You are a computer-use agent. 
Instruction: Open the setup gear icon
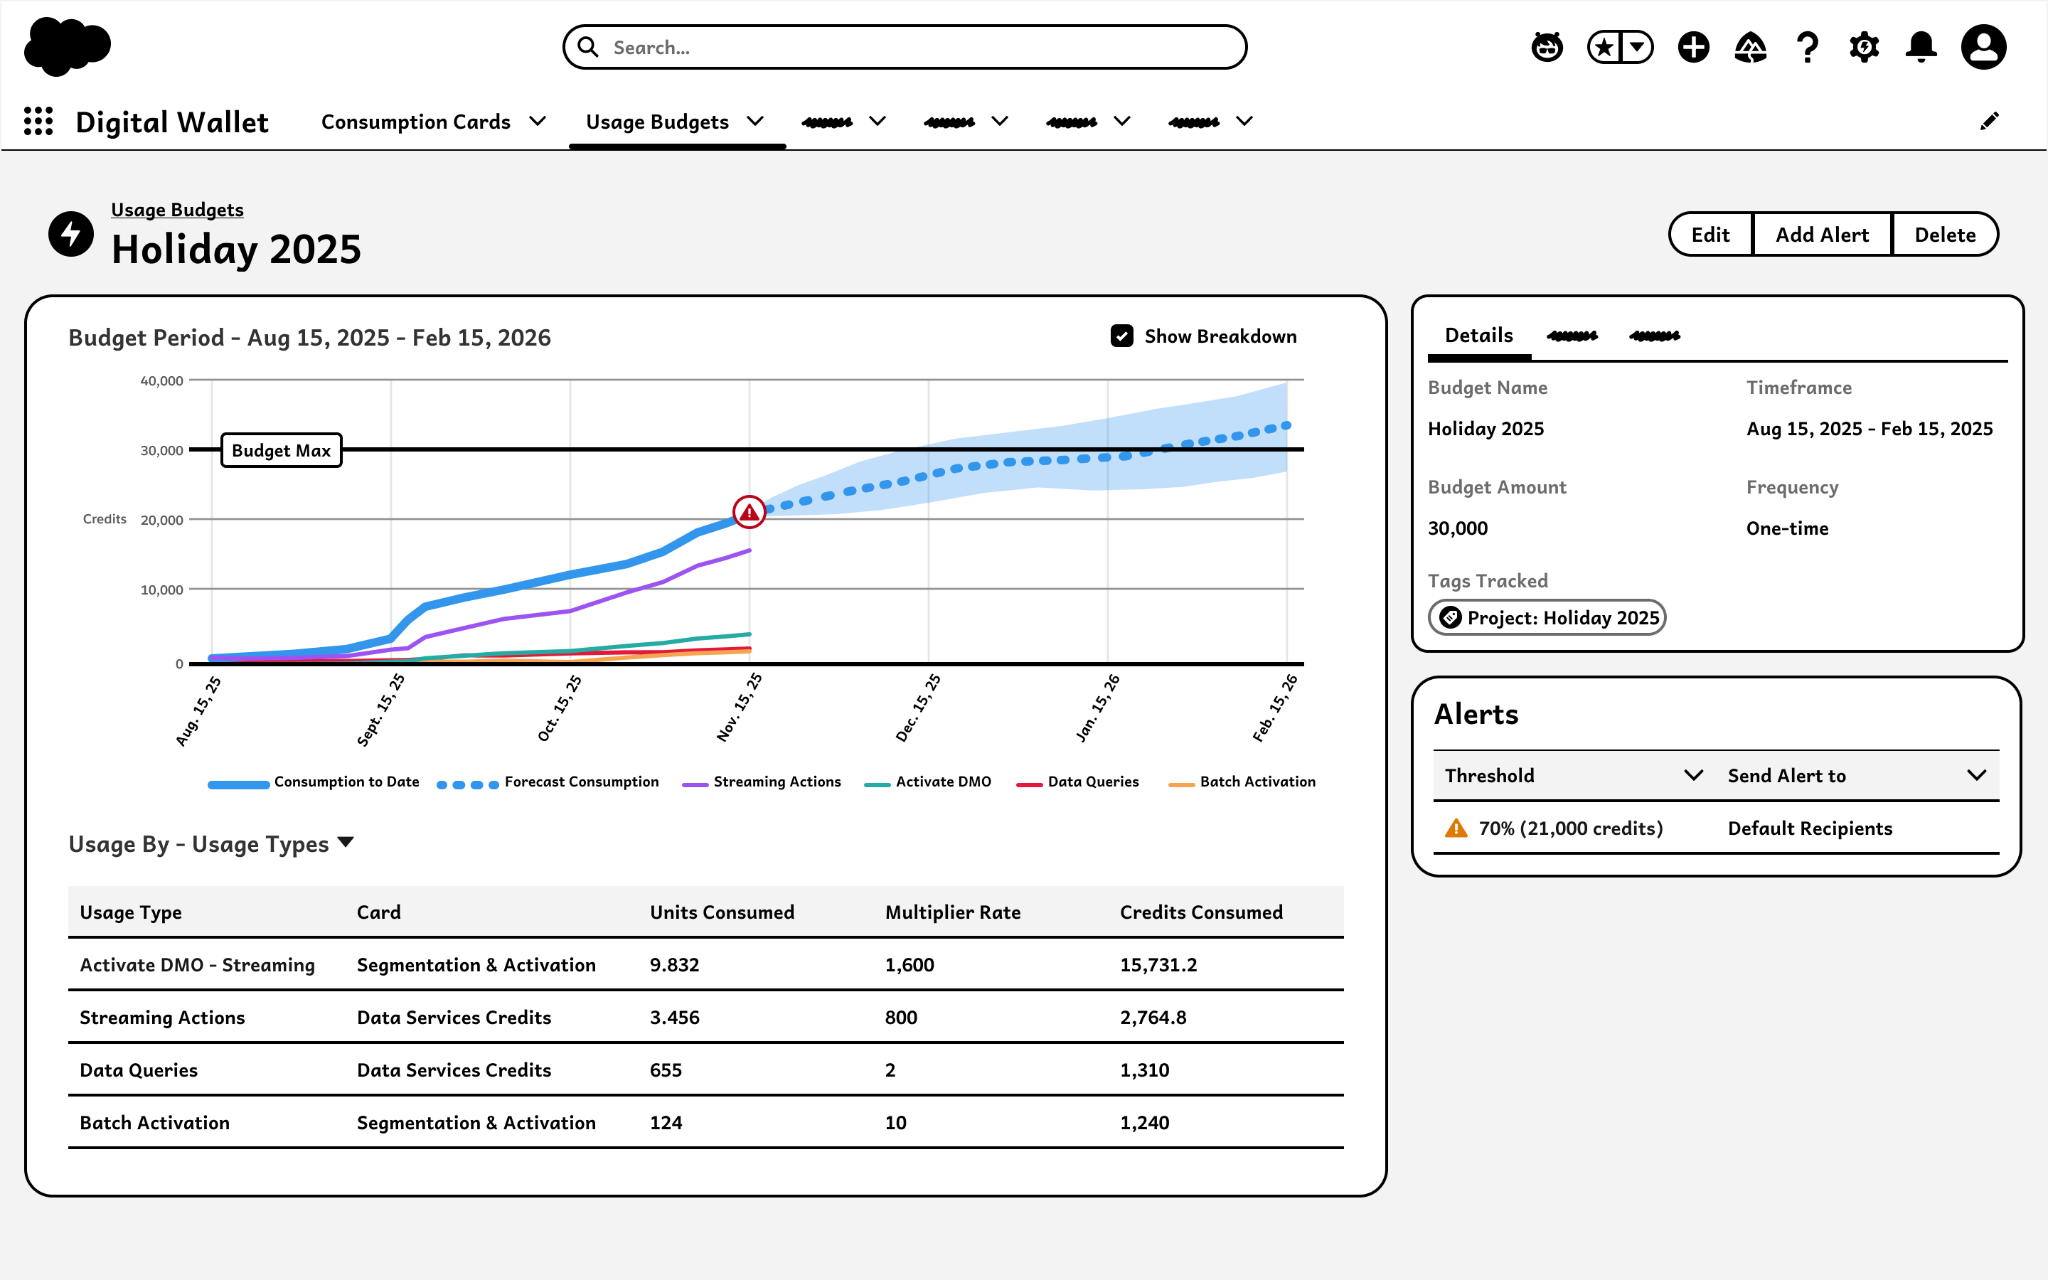[1864, 47]
